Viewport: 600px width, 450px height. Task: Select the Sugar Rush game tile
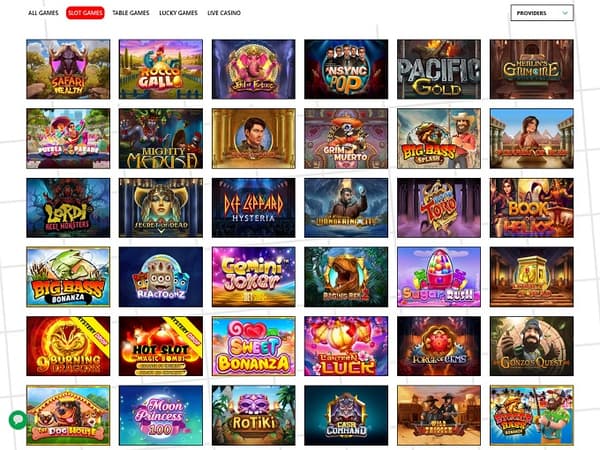coord(439,277)
